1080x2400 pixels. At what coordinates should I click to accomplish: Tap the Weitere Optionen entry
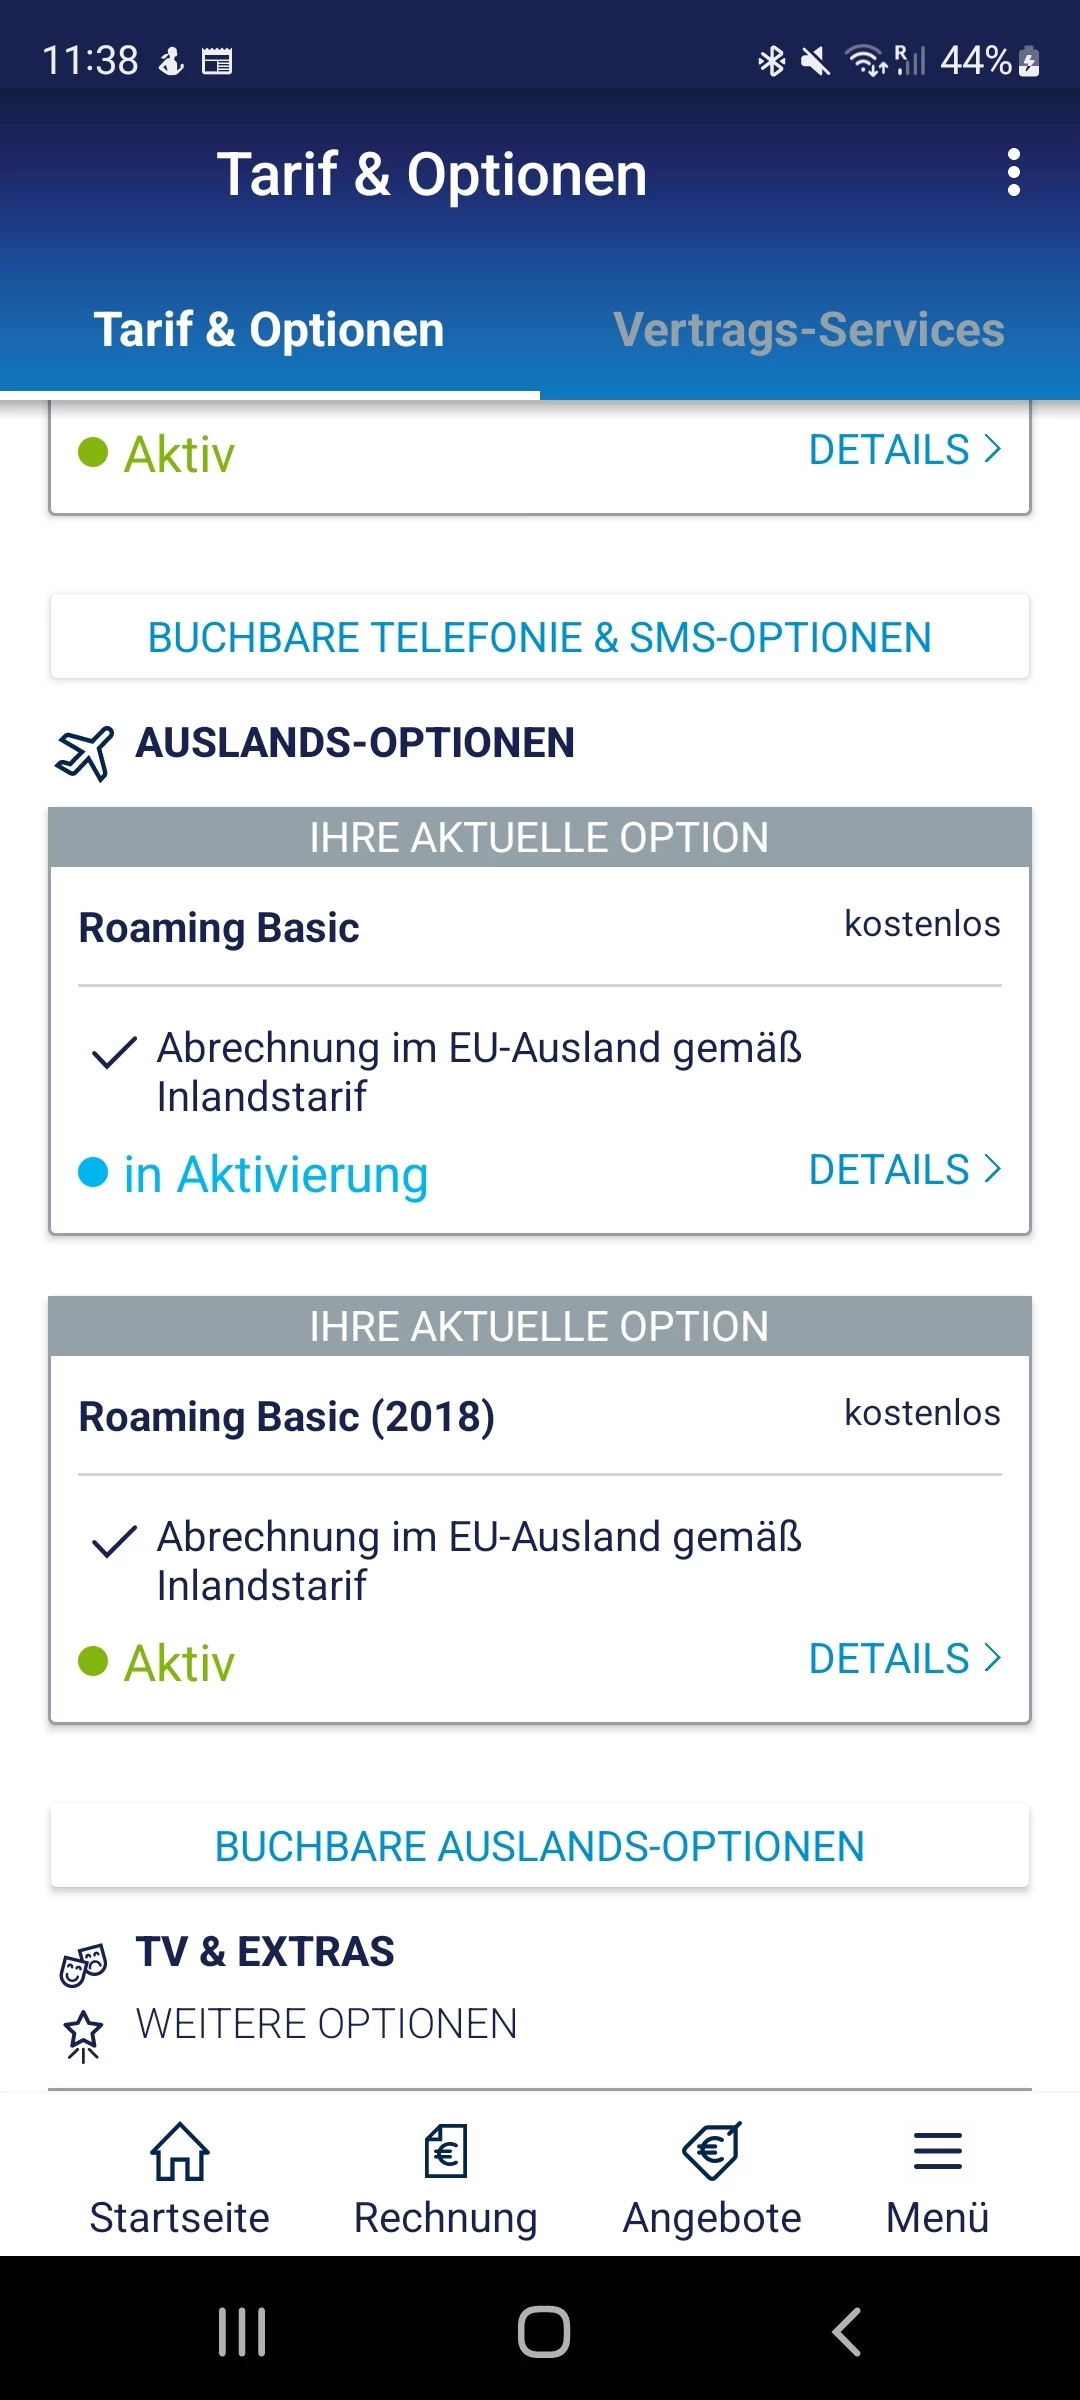point(327,2024)
